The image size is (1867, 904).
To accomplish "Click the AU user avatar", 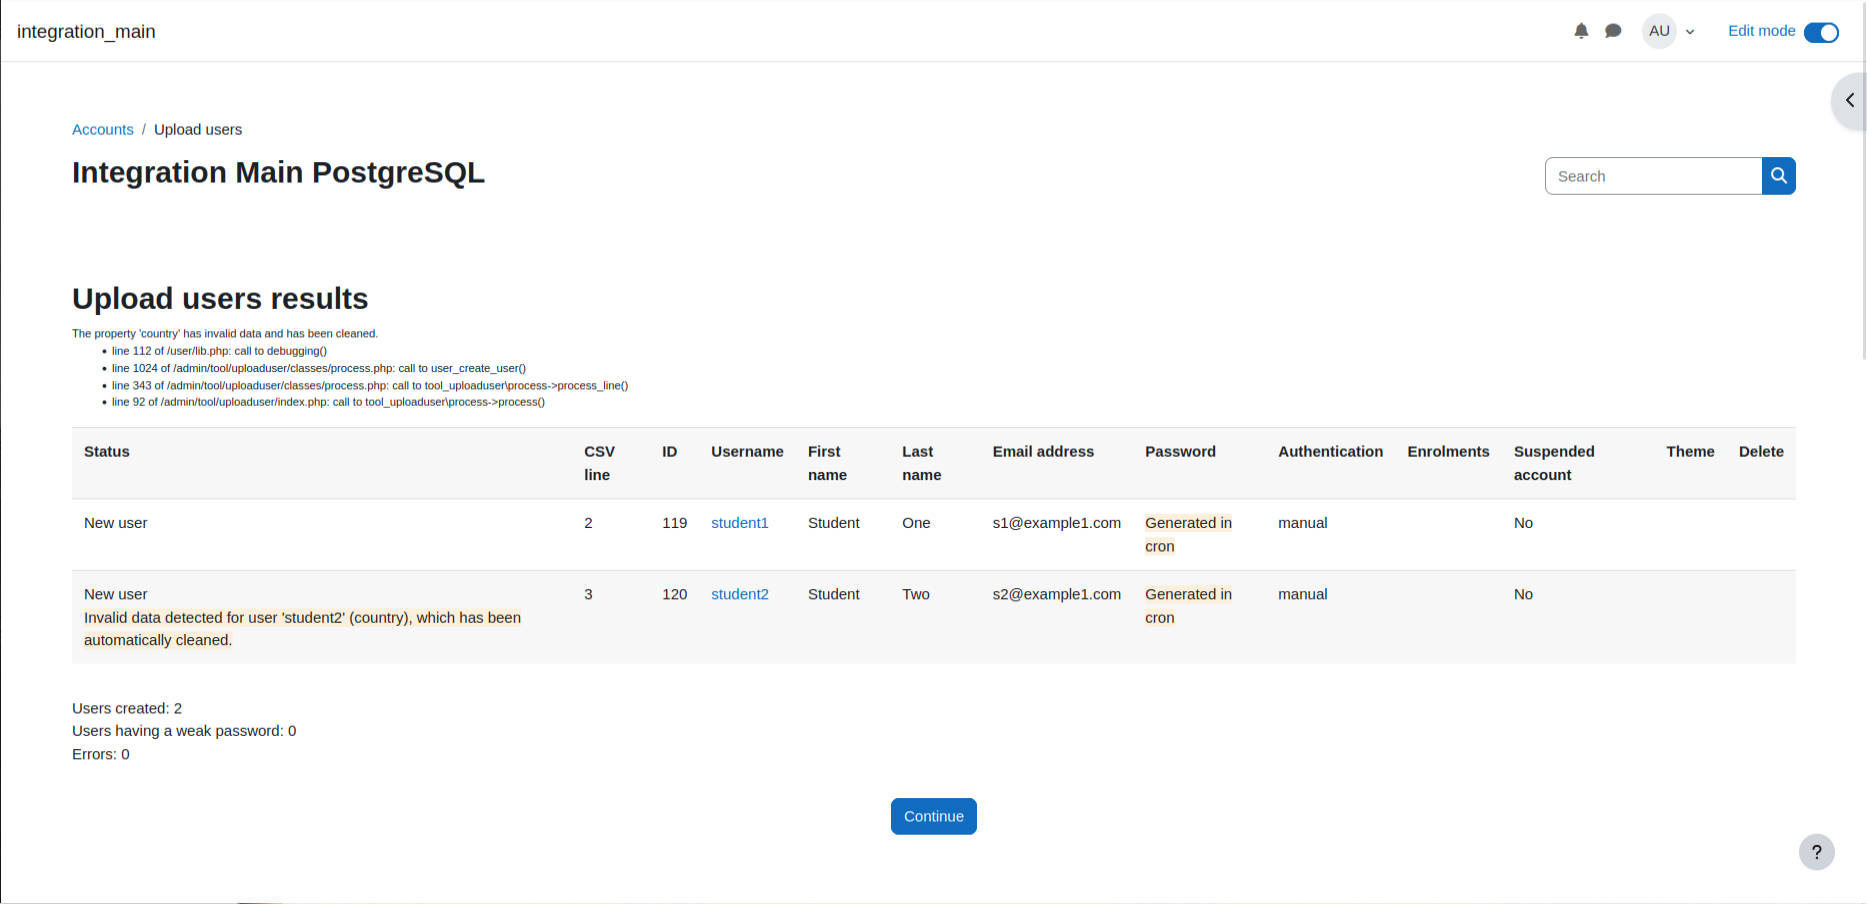I will pos(1660,31).
